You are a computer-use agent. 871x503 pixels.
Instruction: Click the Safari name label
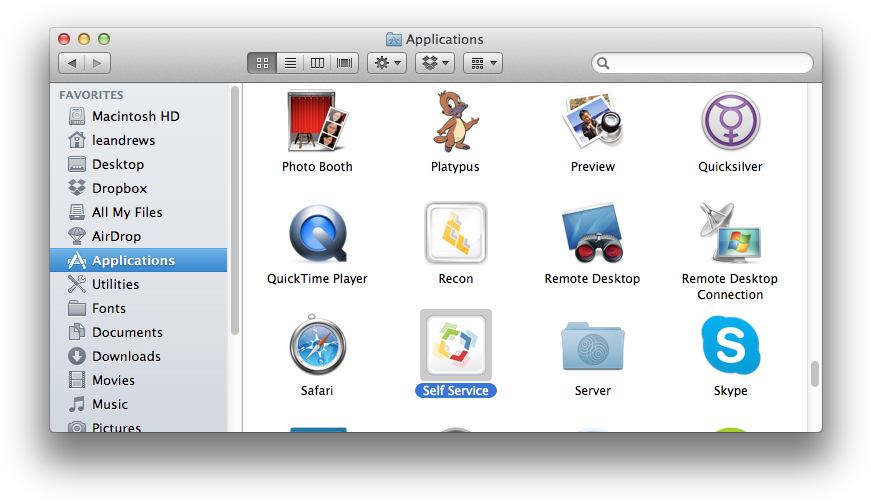(317, 391)
